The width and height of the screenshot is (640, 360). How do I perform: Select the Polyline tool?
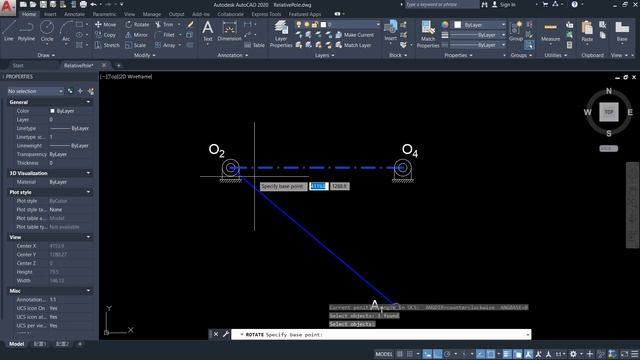[x=26, y=31]
